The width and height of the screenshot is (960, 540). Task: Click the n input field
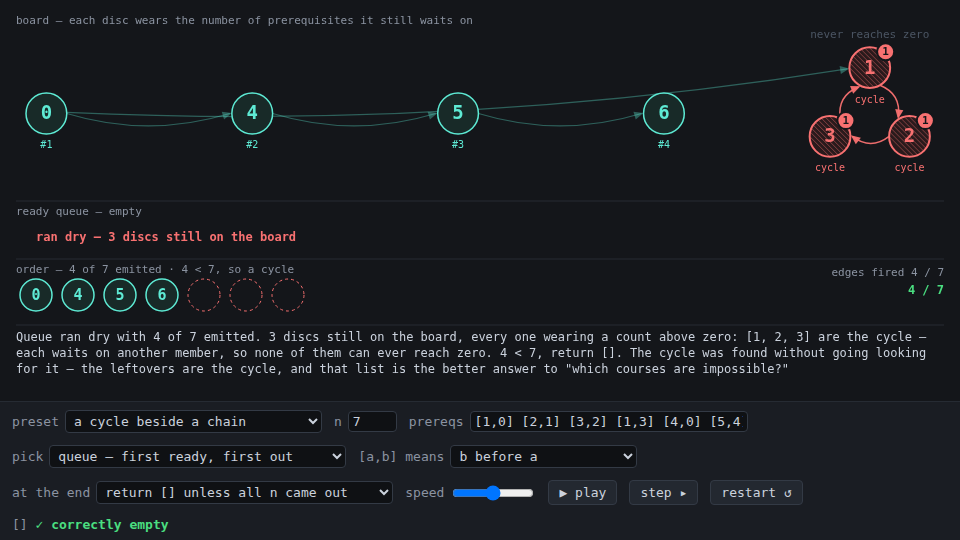coord(372,421)
